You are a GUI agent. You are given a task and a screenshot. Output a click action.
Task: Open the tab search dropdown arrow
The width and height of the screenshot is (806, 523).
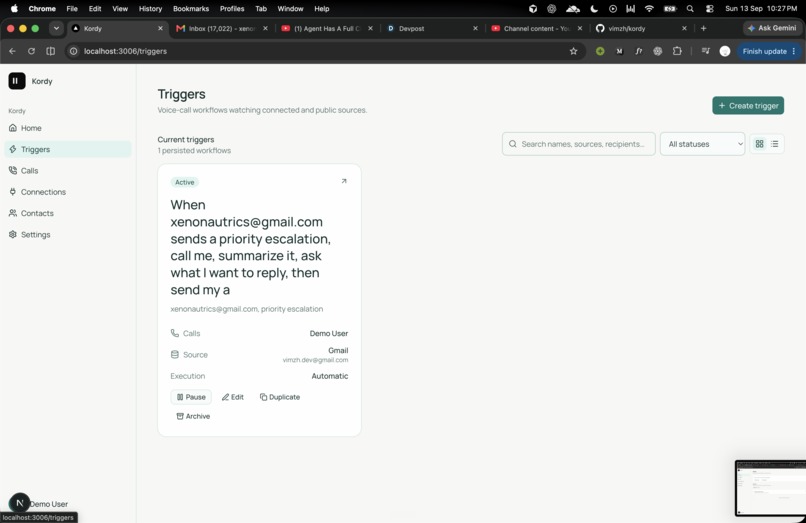click(56, 28)
